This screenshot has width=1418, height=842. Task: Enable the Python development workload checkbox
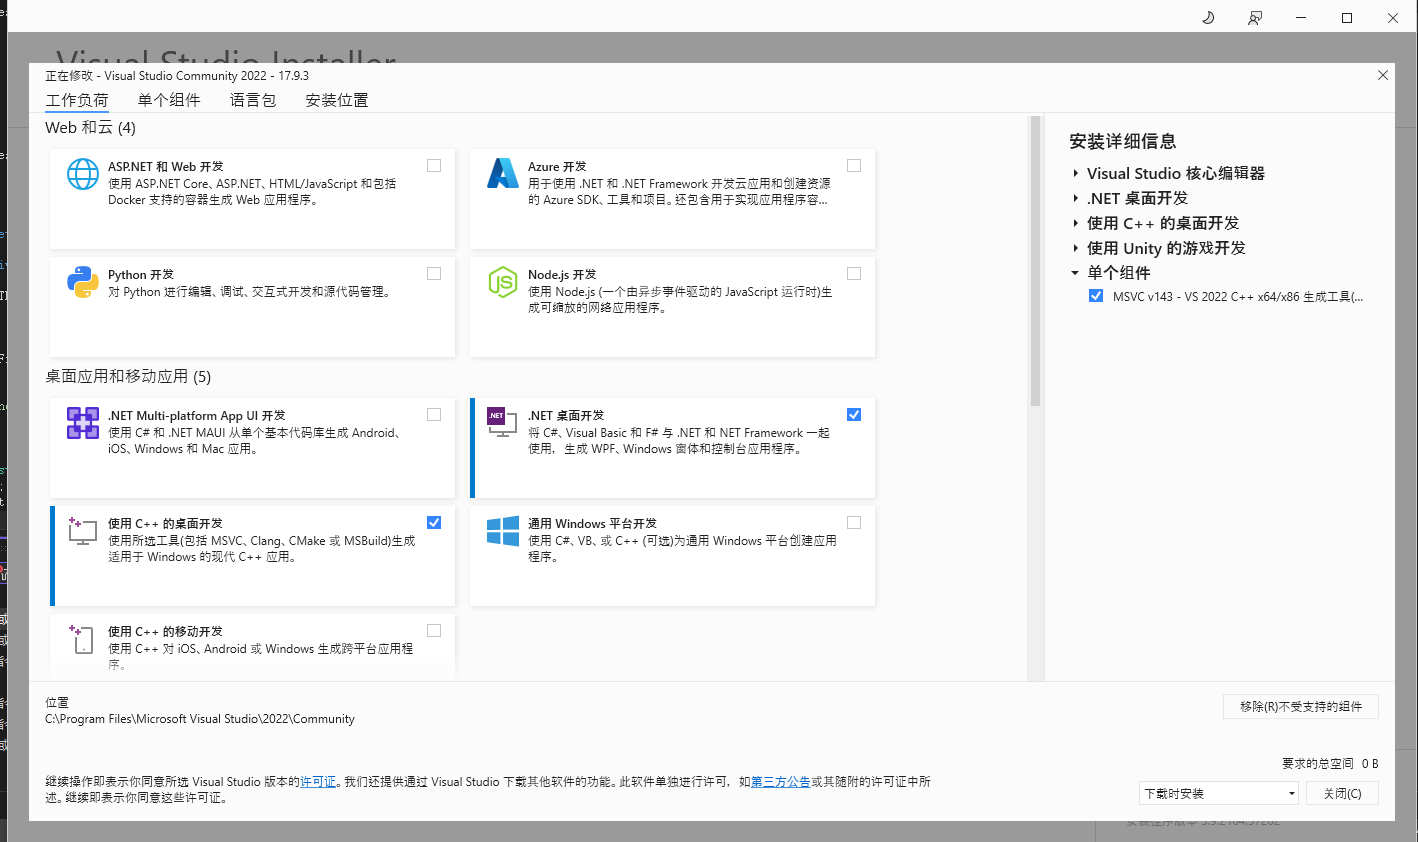tap(434, 274)
